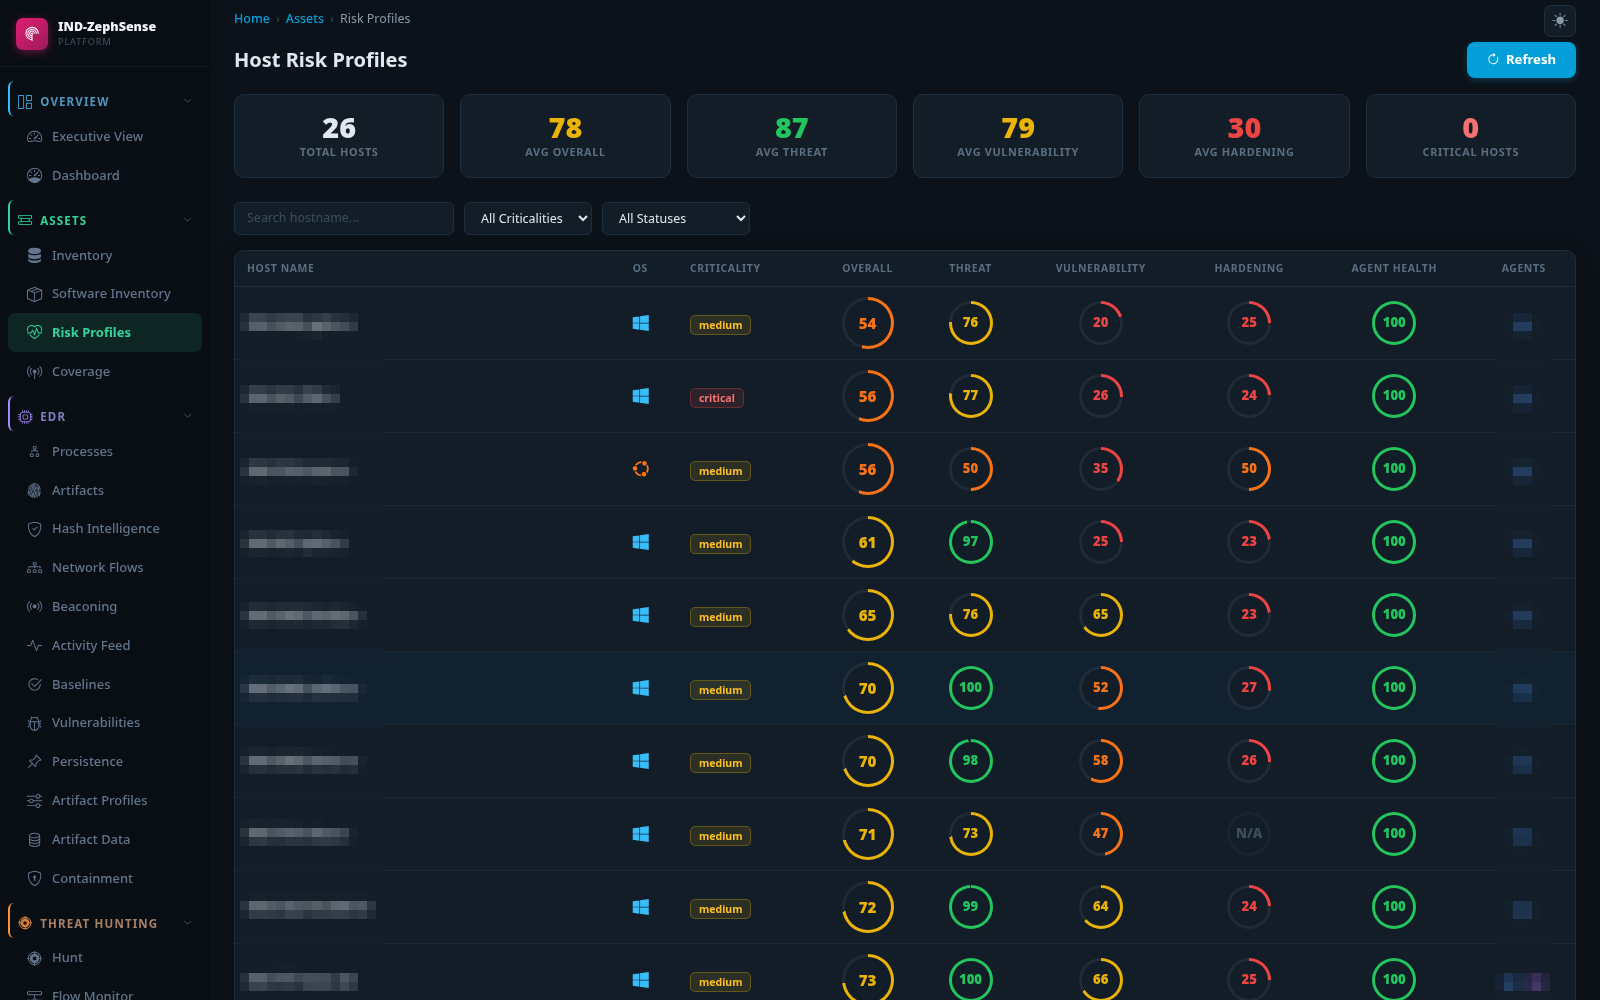Click the Coverage signal icon

(x=34, y=372)
